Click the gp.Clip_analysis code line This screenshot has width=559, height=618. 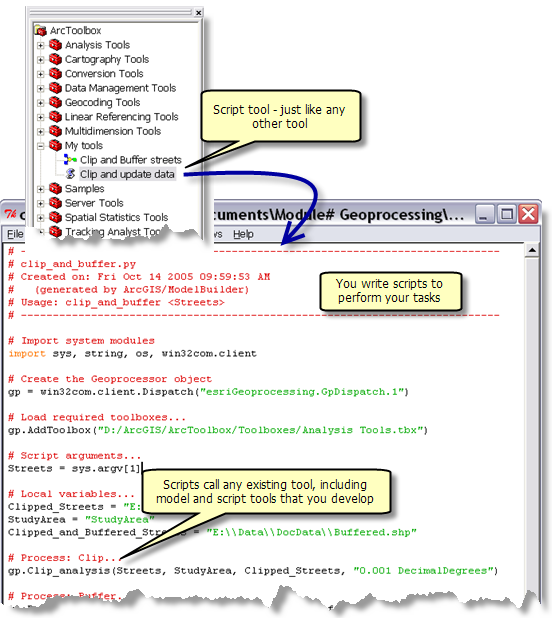[x=253, y=571]
